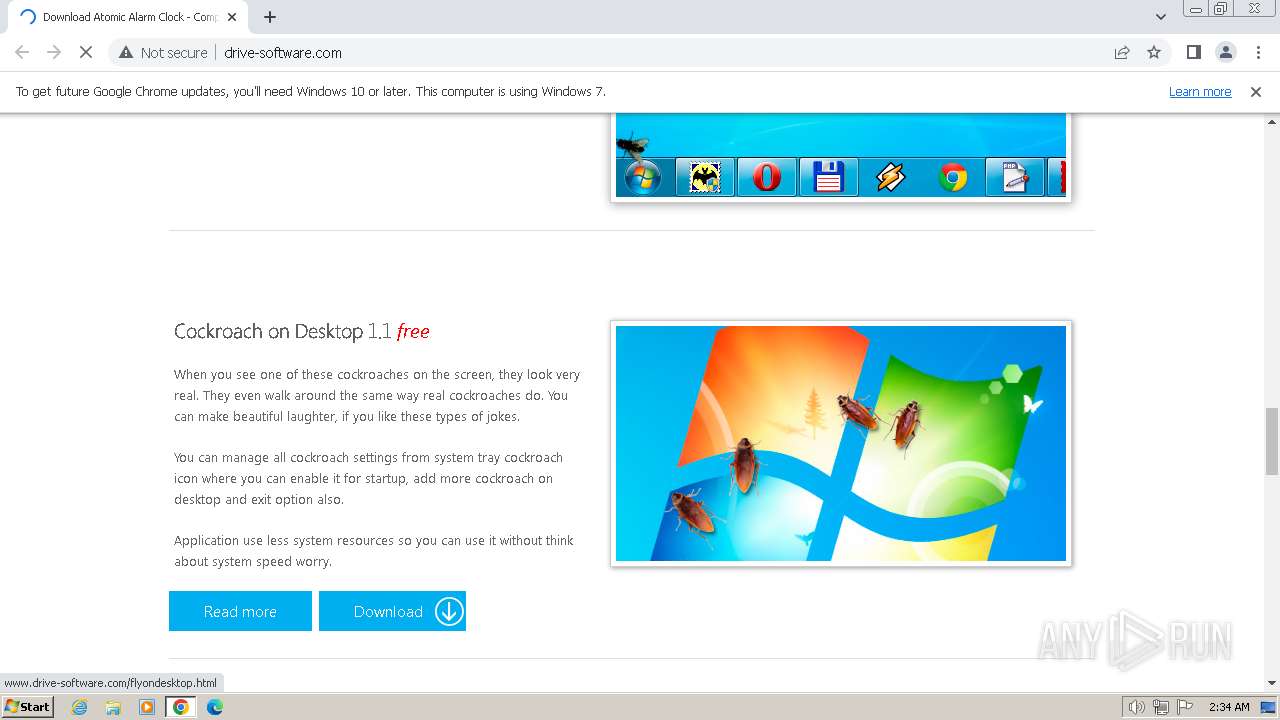
Task: Go back to previous page
Action: (22, 53)
